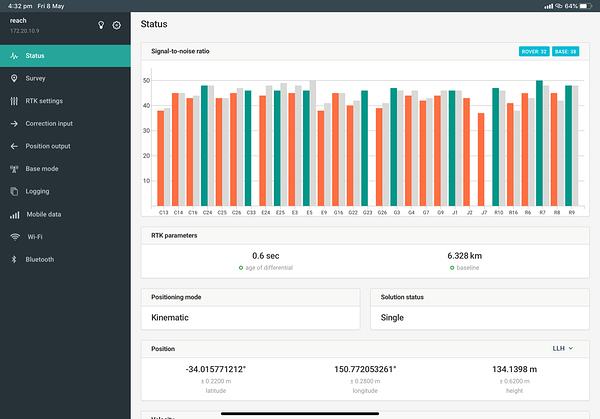Click the RTK parameters heading
This screenshot has height=419, width=600.
(174, 236)
